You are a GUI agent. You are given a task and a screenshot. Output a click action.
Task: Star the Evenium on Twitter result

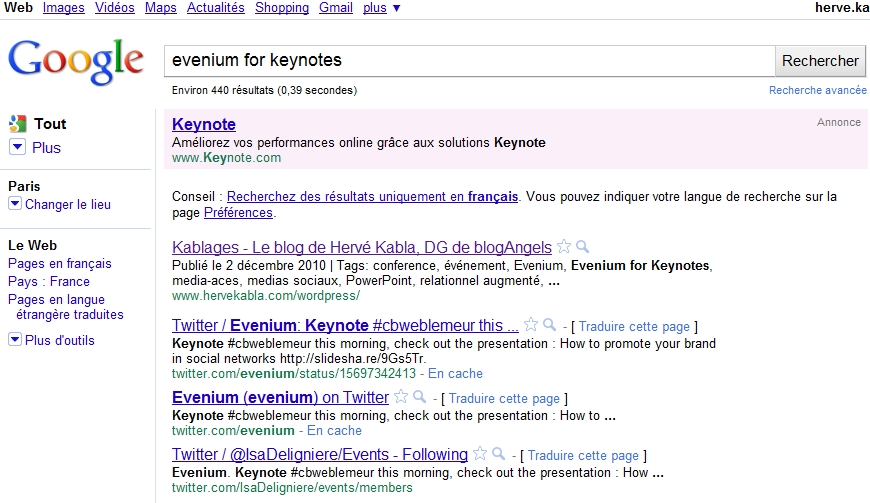click(x=401, y=396)
